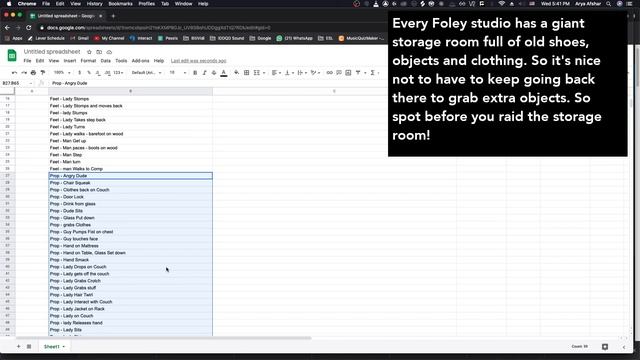Select cell Prop - Chair Squeak

tap(130, 183)
